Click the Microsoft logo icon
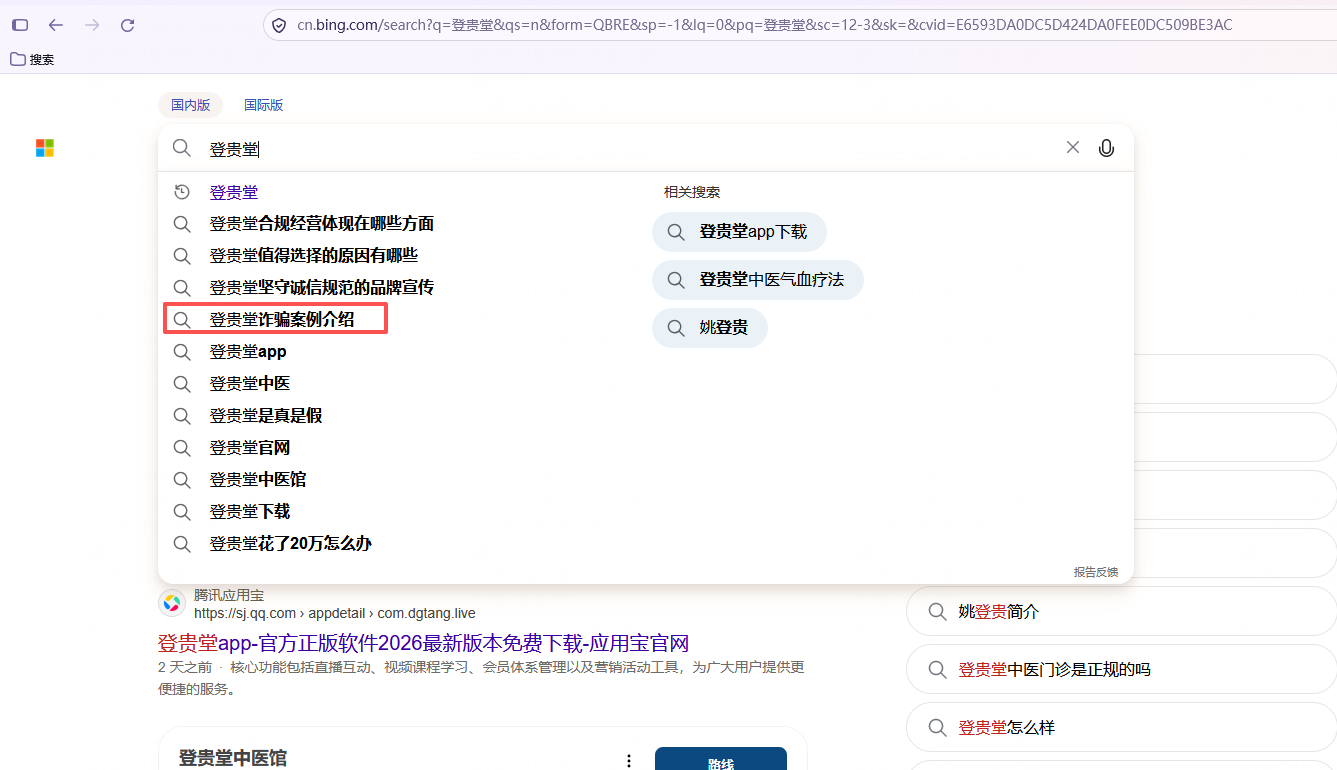1337x770 pixels. point(45,148)
